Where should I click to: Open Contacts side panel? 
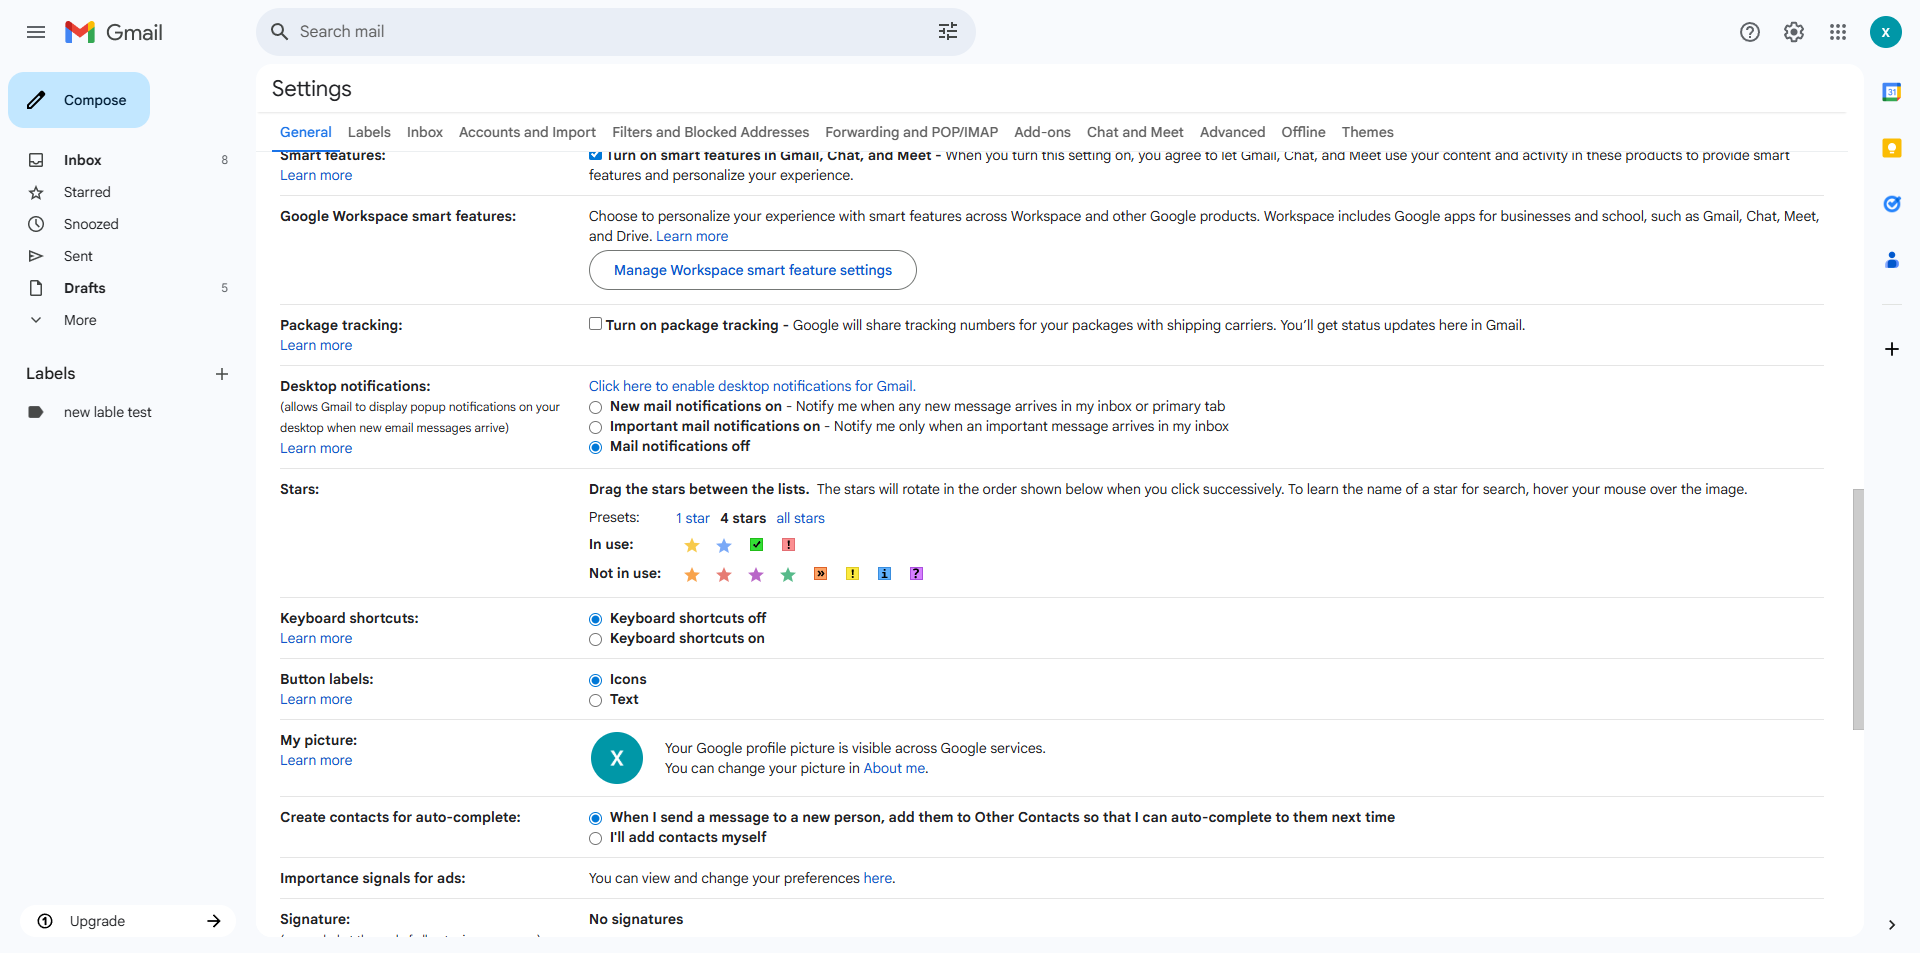click(x=1892, y=260)
